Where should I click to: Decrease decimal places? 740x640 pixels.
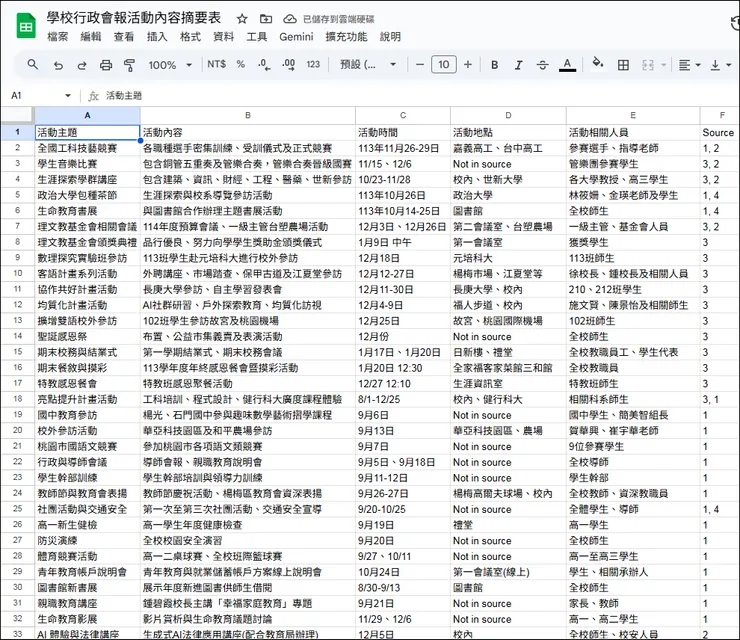pyautogui.click(x=264, y=65)
